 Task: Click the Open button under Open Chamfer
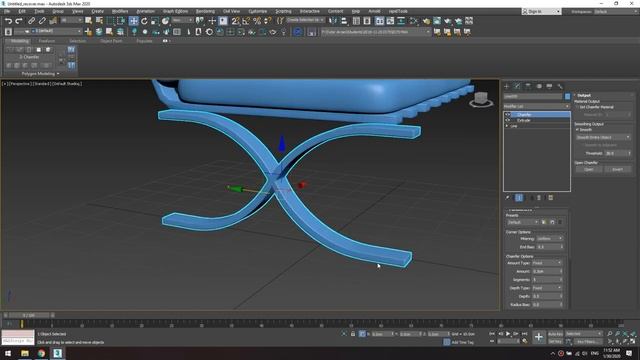click(x=589, y=169)
